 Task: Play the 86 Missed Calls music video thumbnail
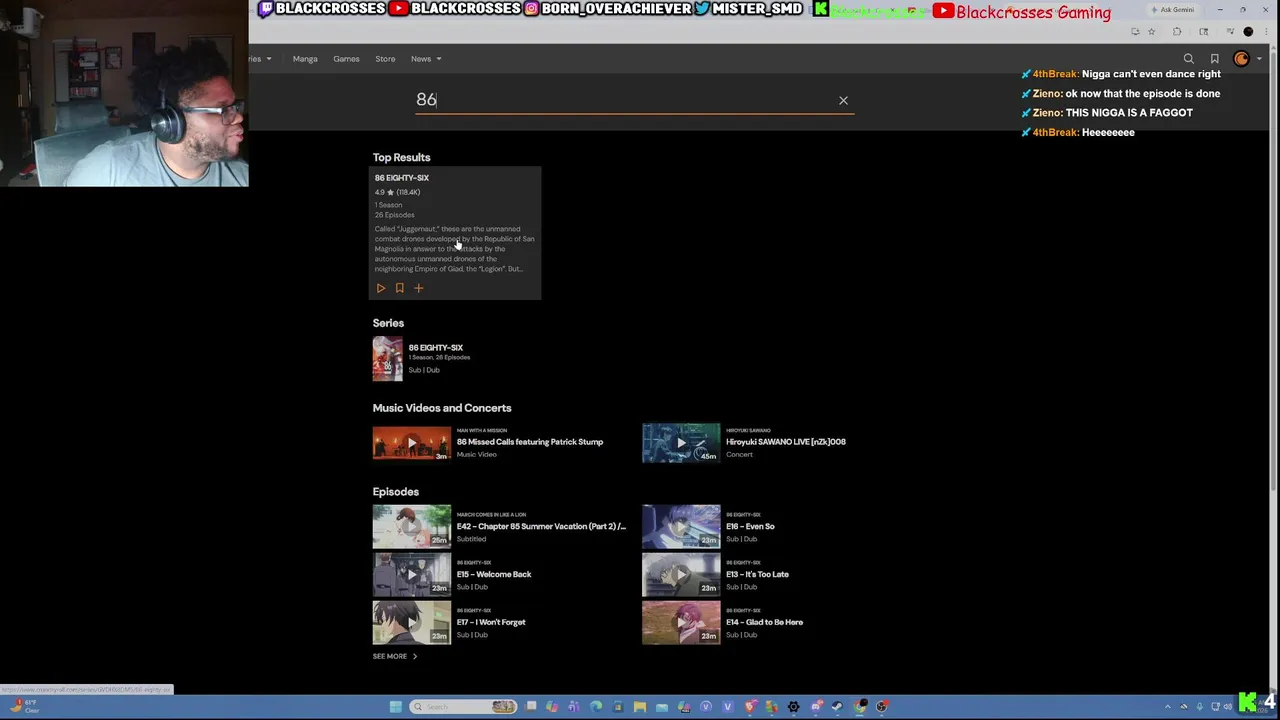412,443
